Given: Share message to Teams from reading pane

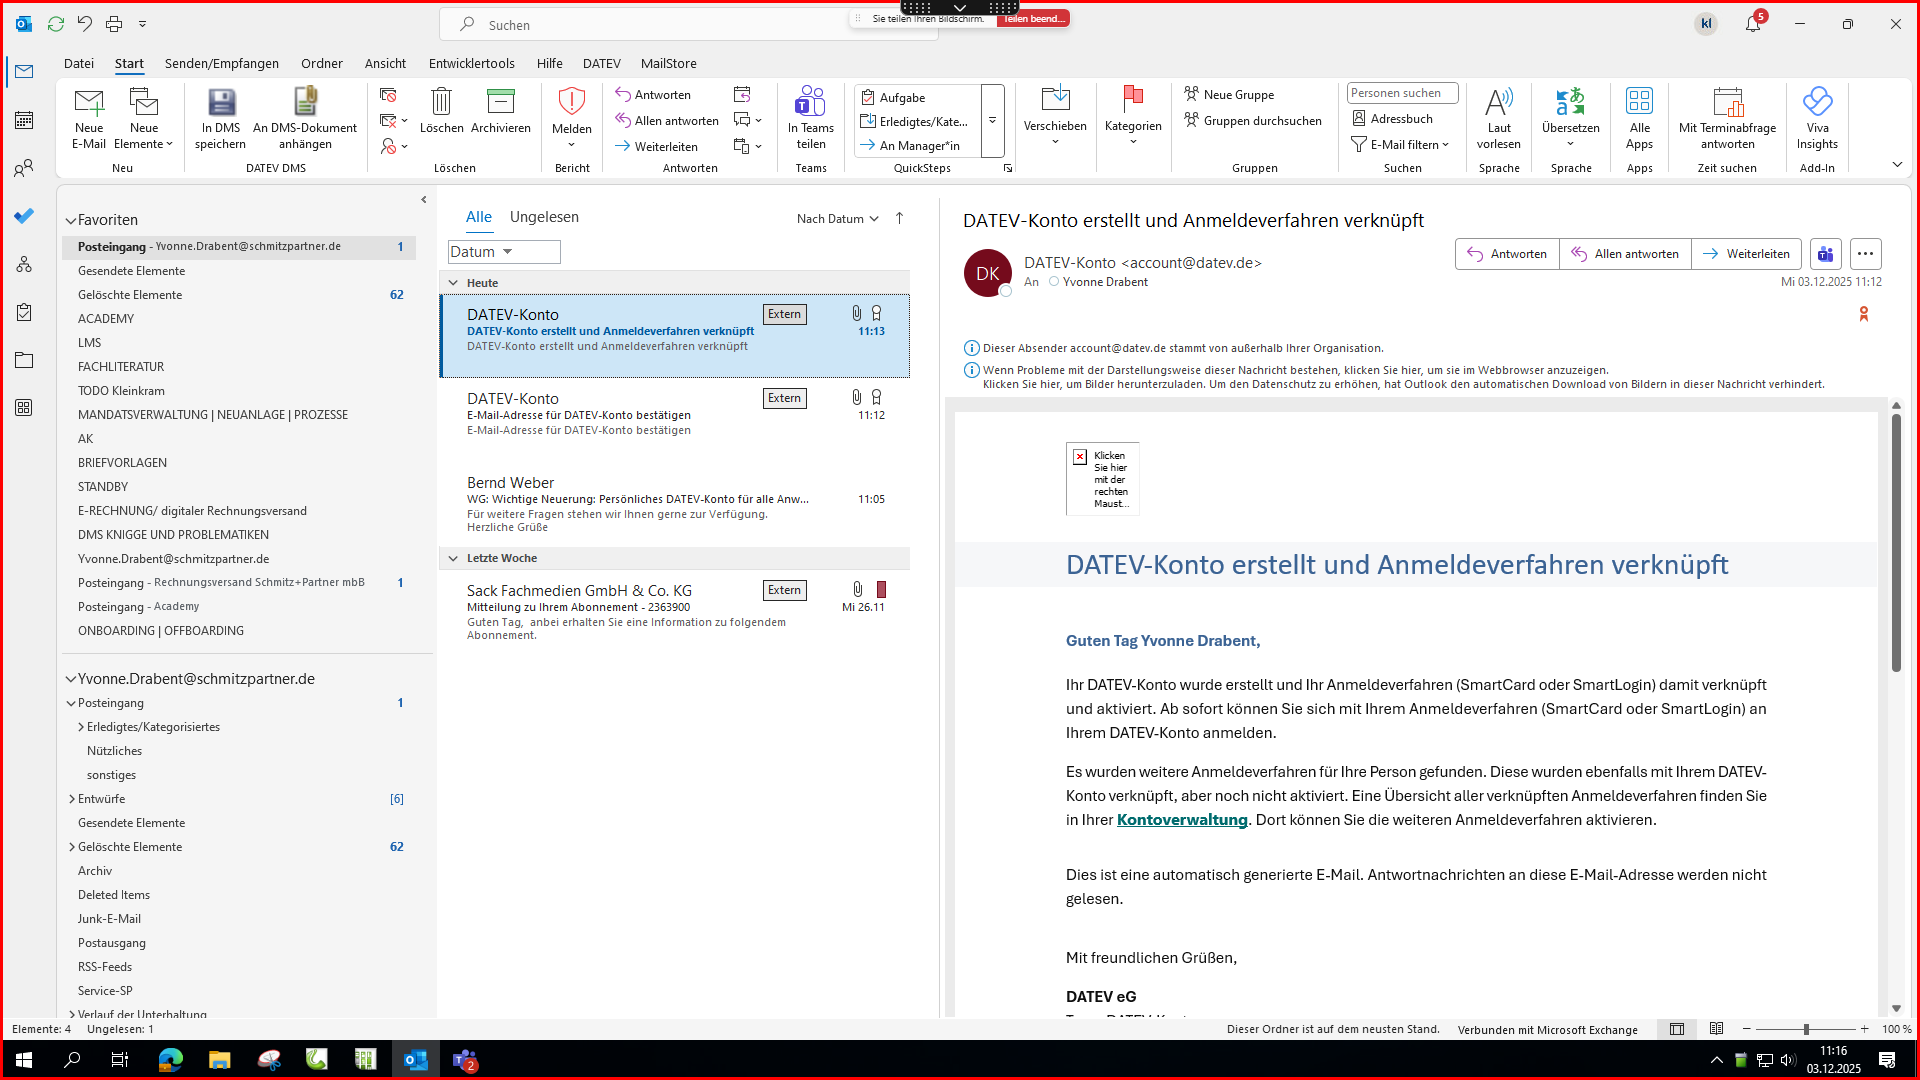Looking at the screenshot, I should (1825, 254).
